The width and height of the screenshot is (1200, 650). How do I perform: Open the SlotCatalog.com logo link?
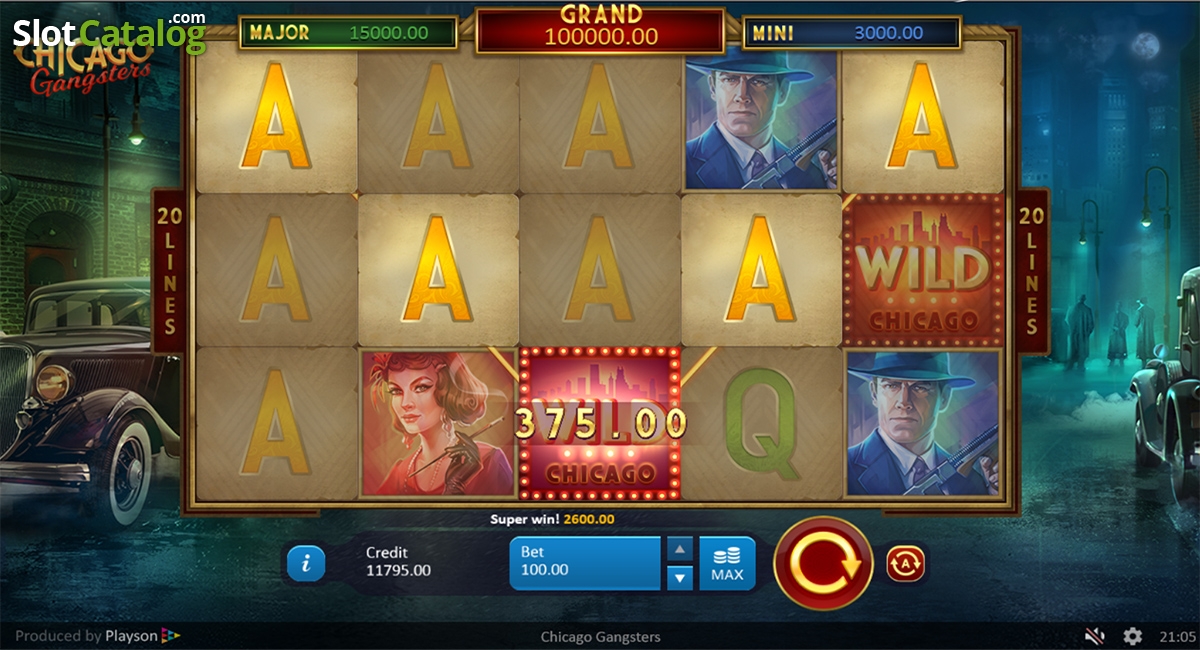click(x=109, y=32)
